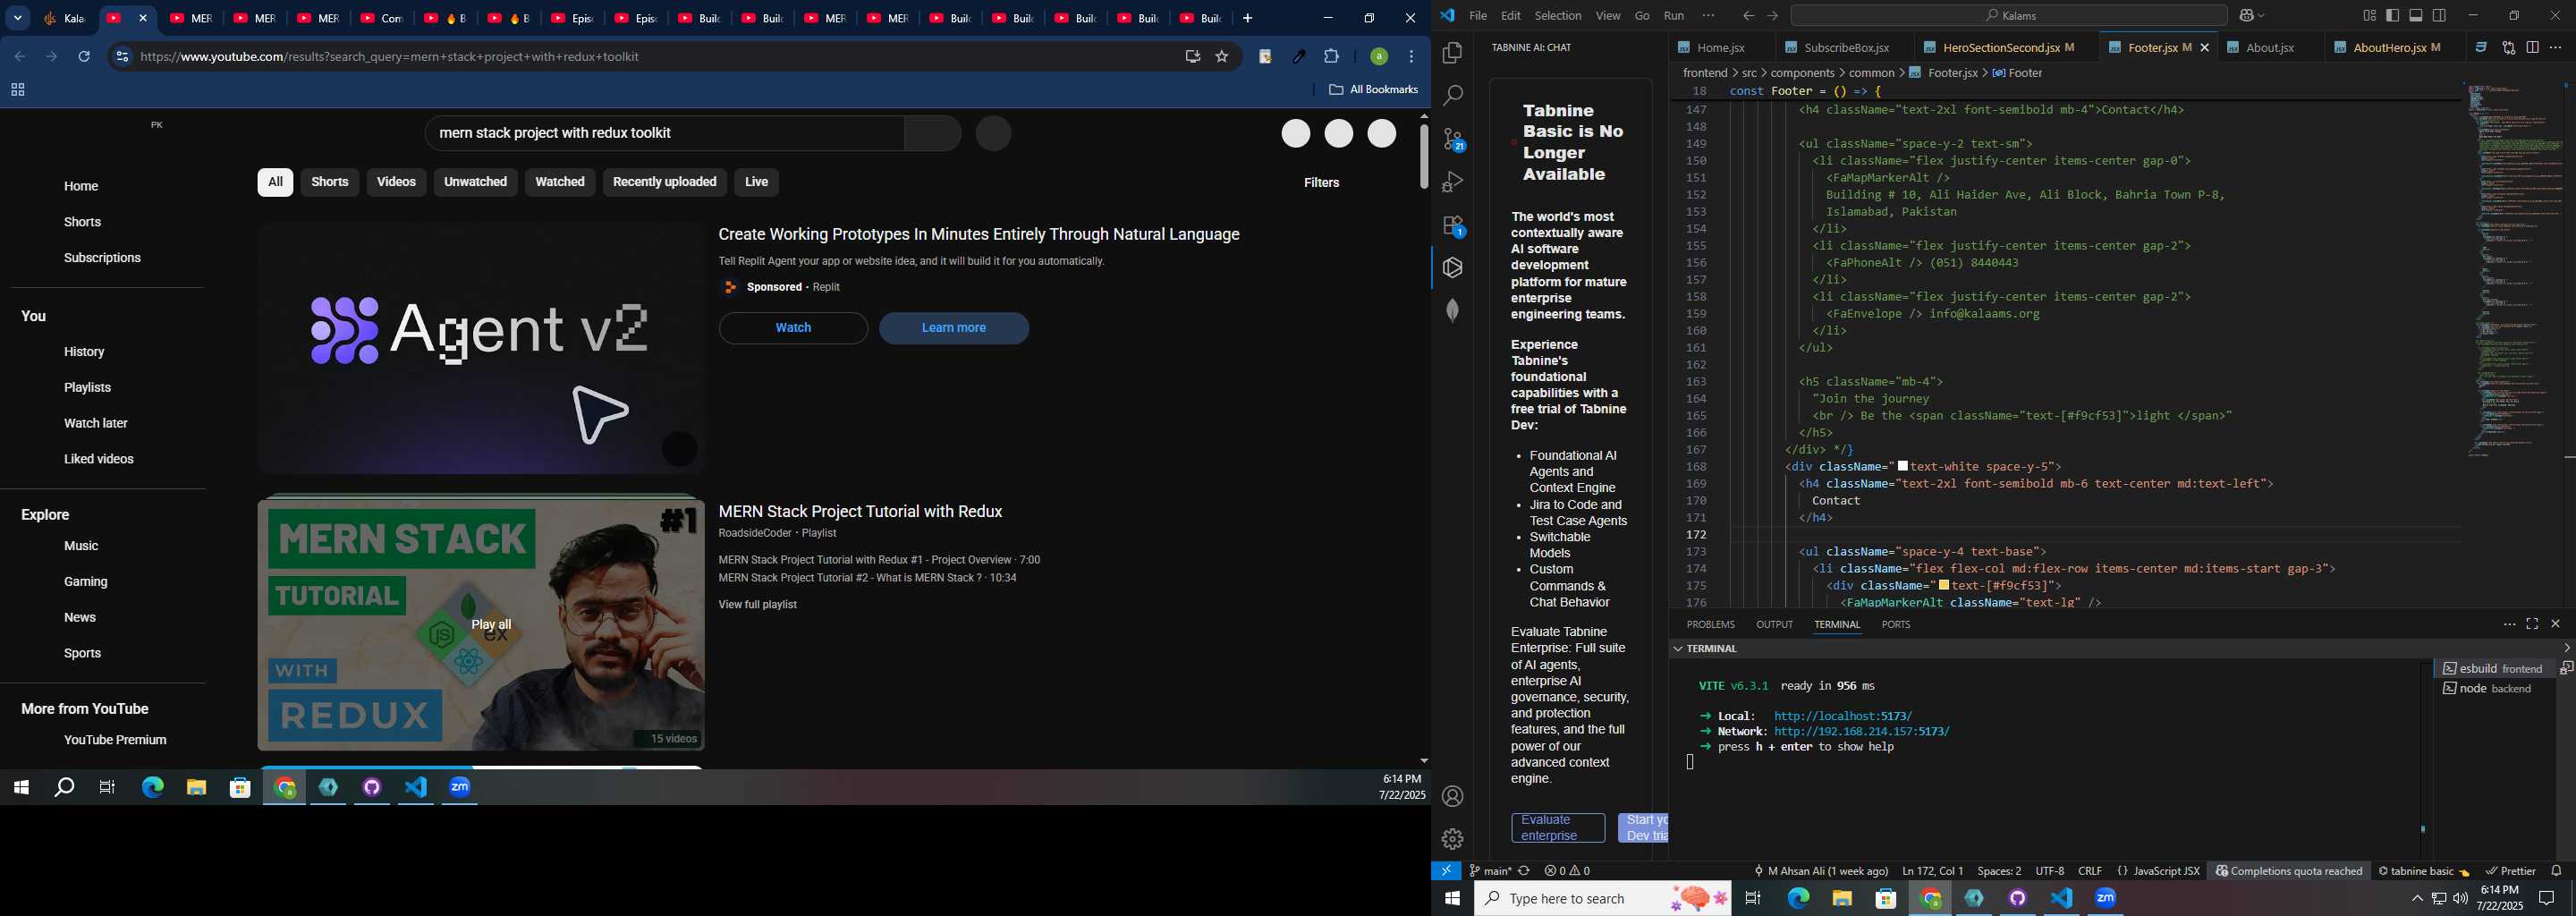Click the Watch button on sponsored result

794,328
